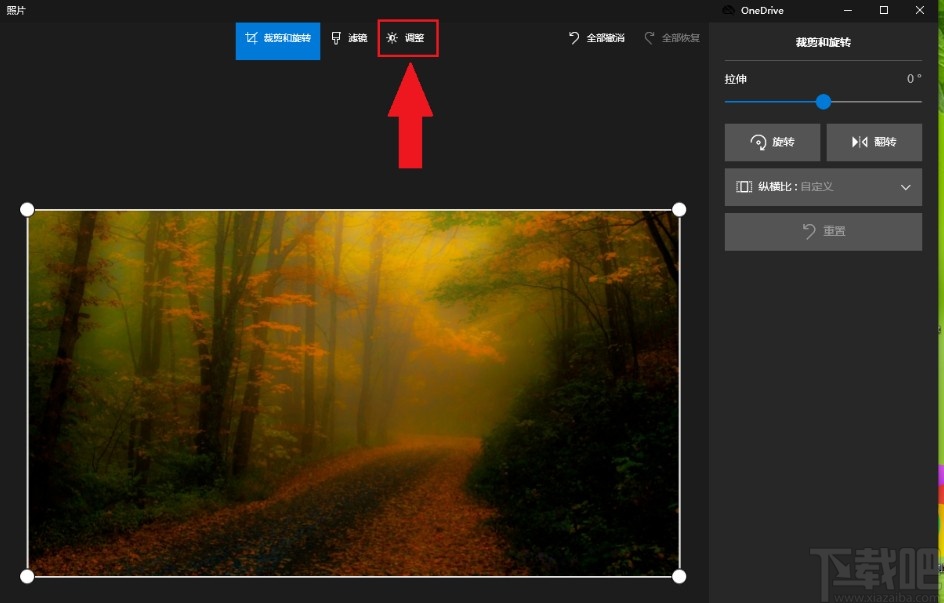The image size is (944, 603).
Task: Click the right end of the 拉伸 slider track
Action: pyautogui.click(x=919, y=102)
